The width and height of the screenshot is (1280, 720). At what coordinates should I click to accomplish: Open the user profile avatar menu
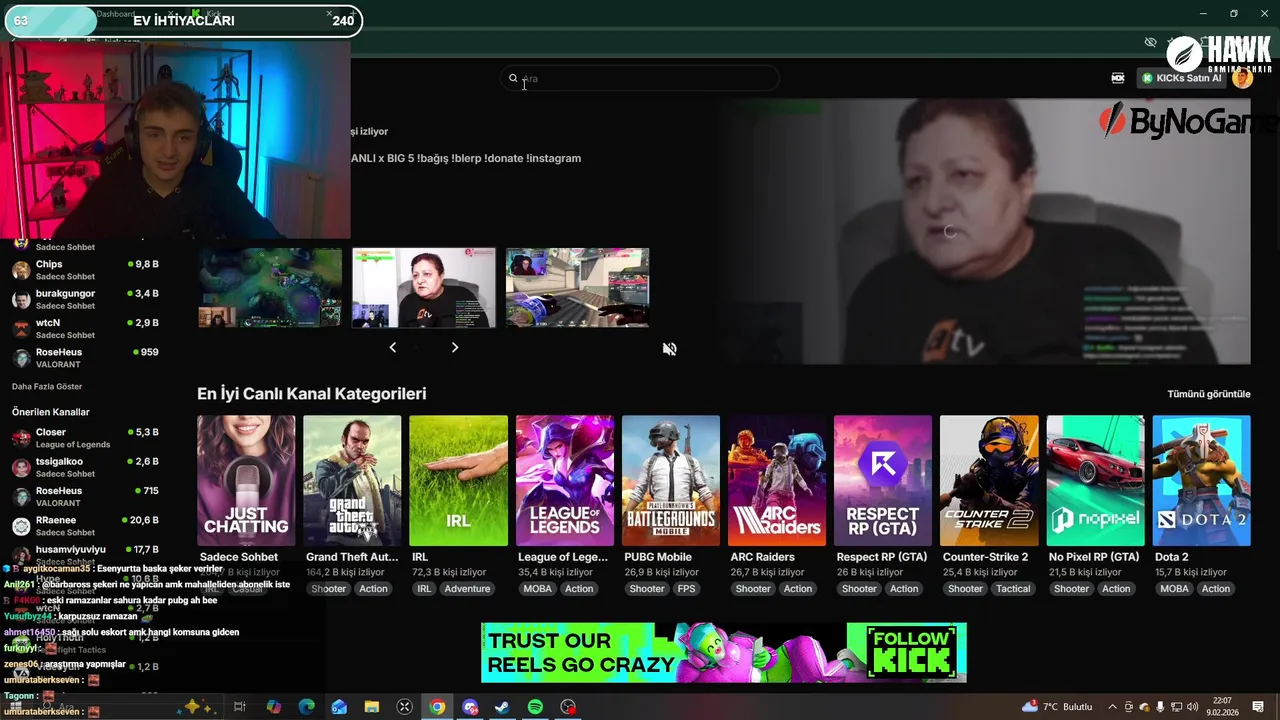(1243, 78)
